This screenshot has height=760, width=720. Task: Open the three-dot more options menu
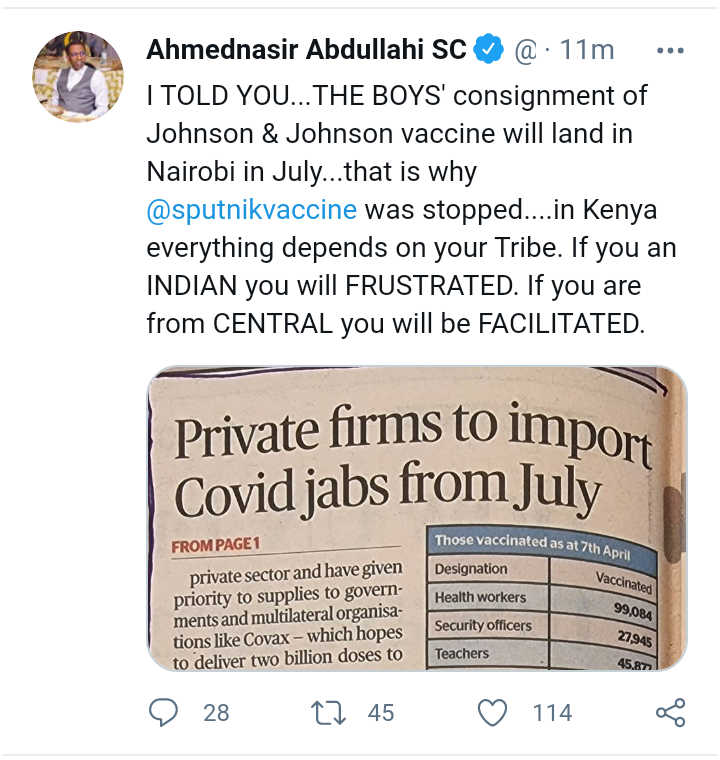(671, 50)
